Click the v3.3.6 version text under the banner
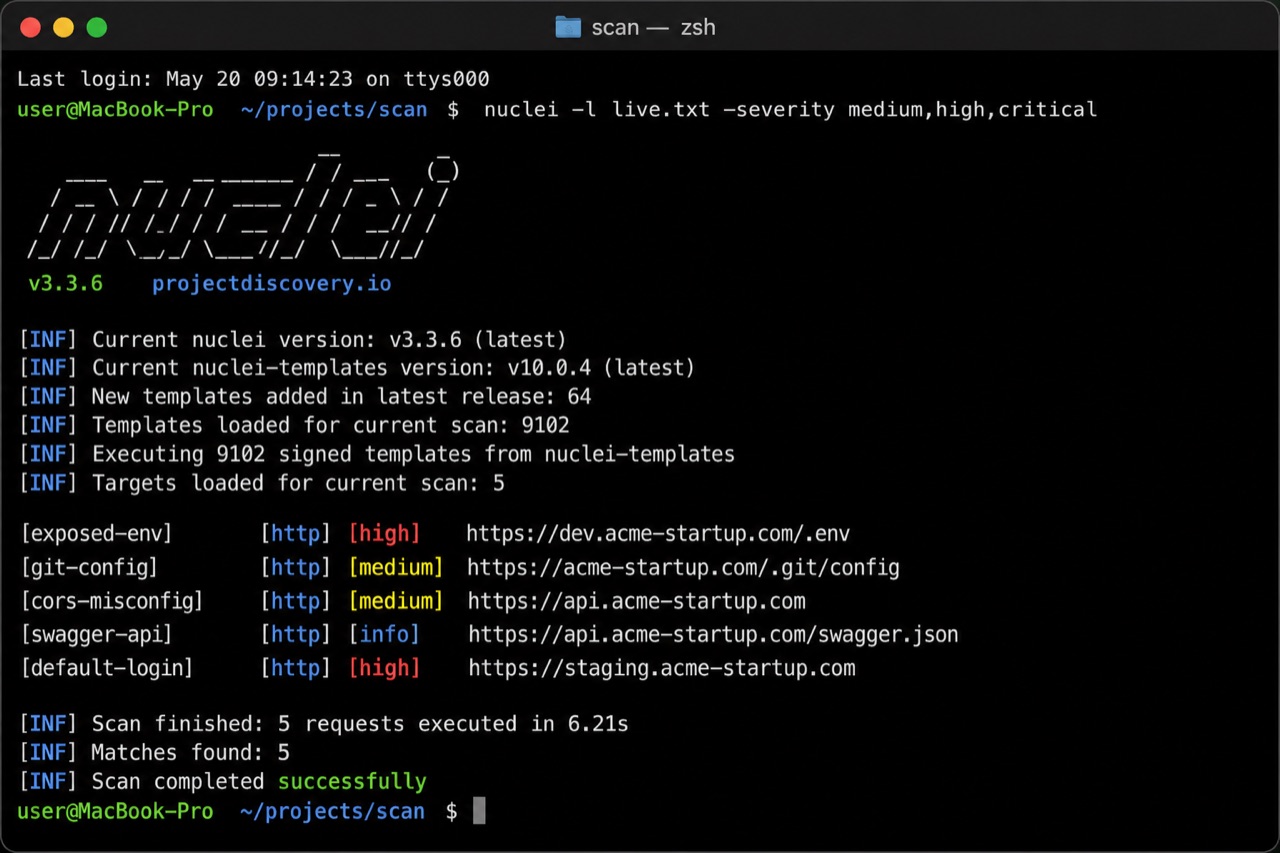 (x=65, y=283)
